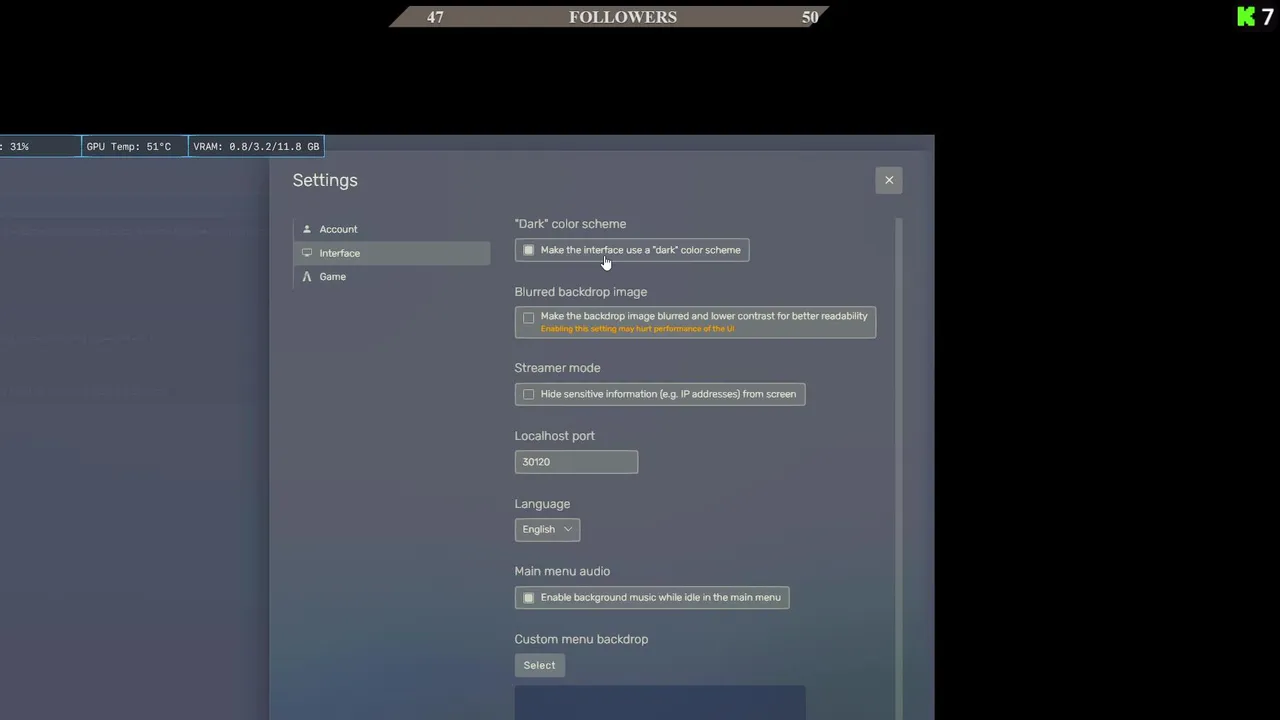Viewport: 1280px width, 720px height.
Task: Click the green Kick logo icon
Action: [1246, 16]
